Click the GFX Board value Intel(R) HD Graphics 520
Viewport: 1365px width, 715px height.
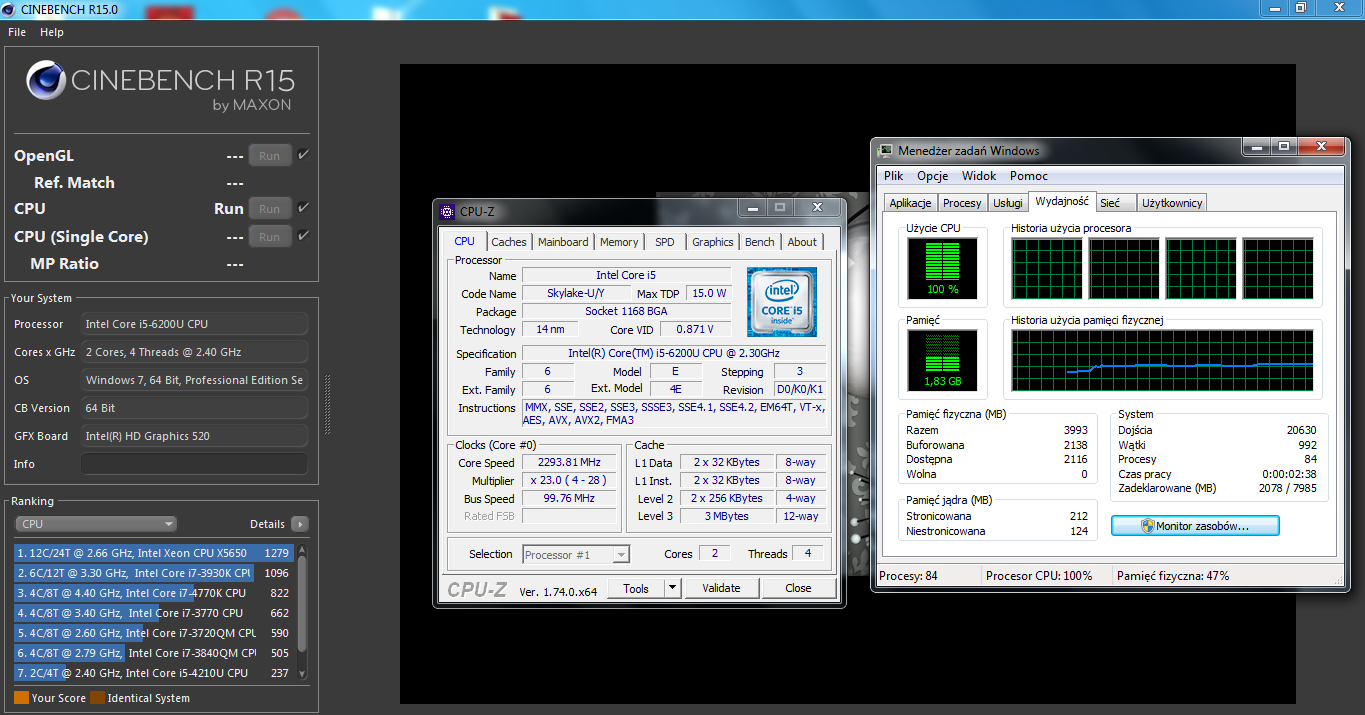194,436
